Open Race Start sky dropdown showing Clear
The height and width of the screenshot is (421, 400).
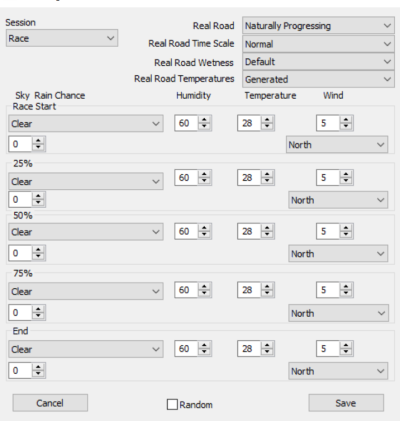click(x=86, y=124)
